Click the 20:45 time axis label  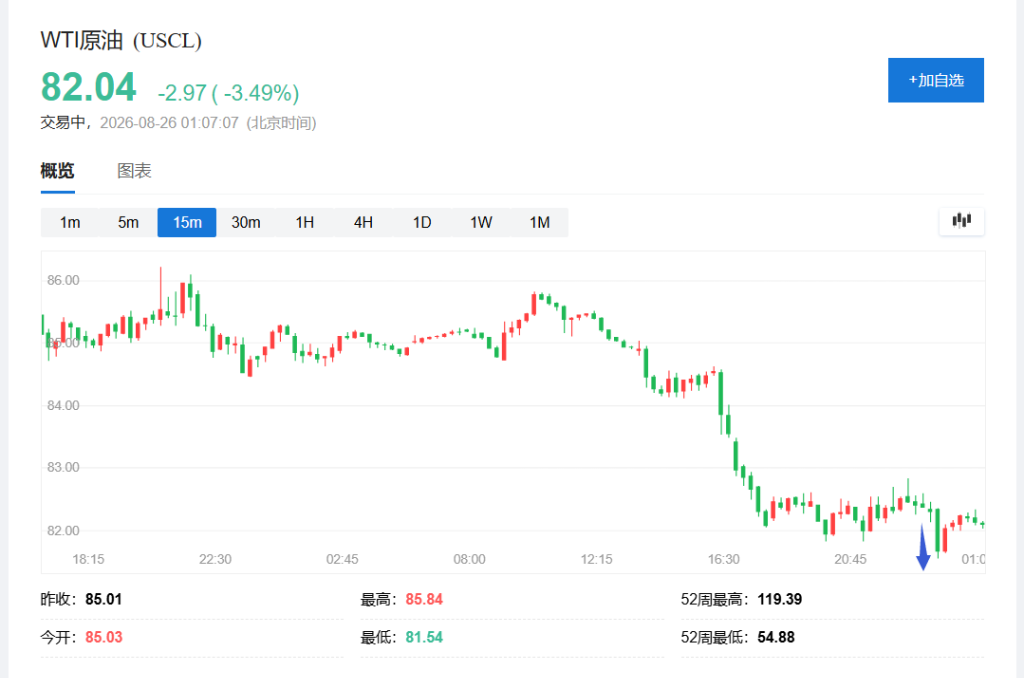click(x=850, y=559)
